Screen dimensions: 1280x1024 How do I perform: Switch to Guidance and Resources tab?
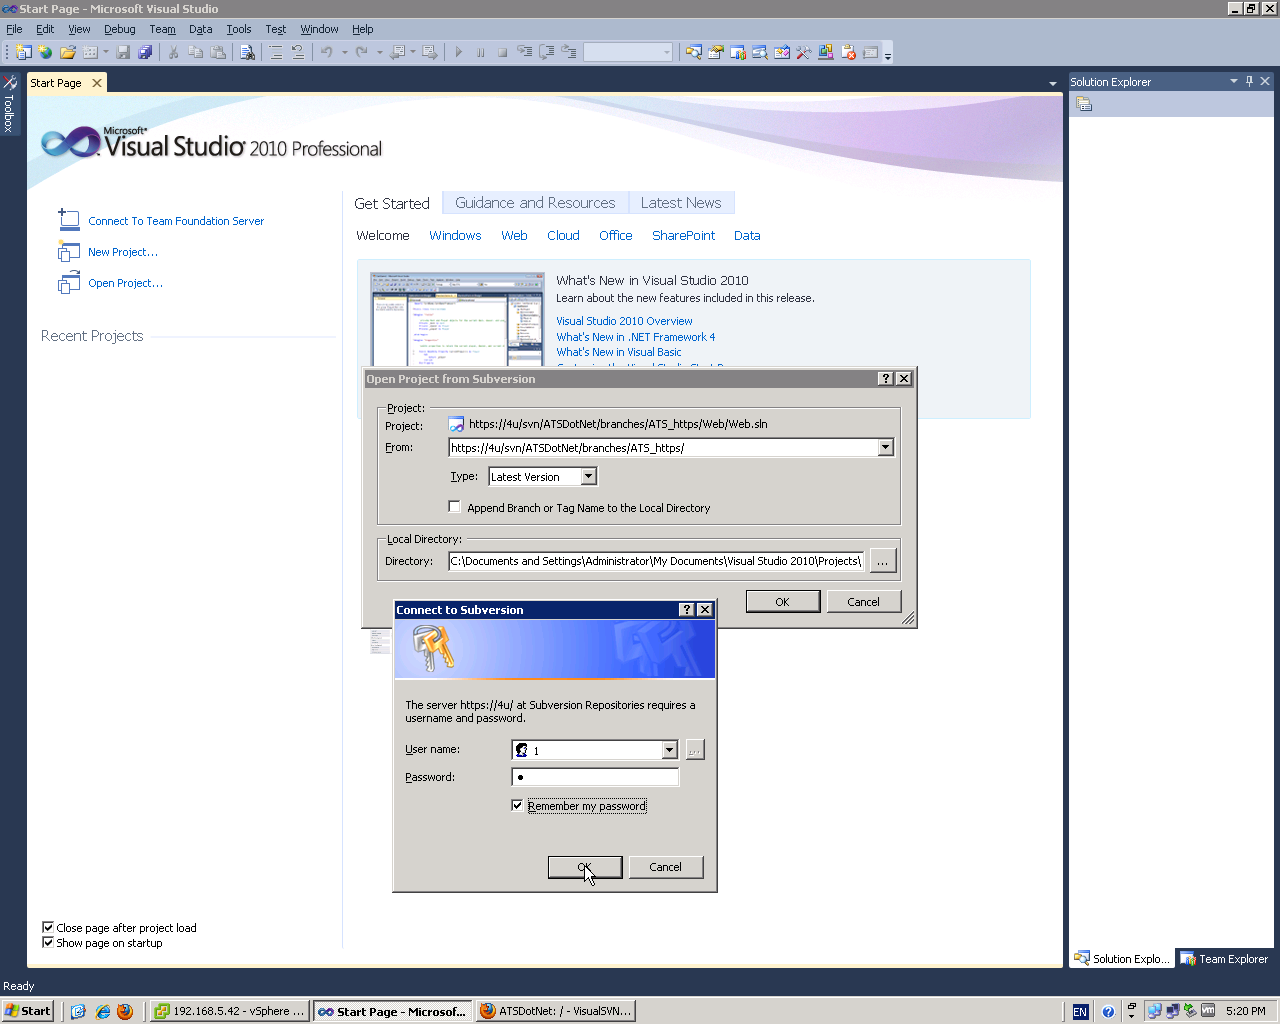[x=535, y=203]
